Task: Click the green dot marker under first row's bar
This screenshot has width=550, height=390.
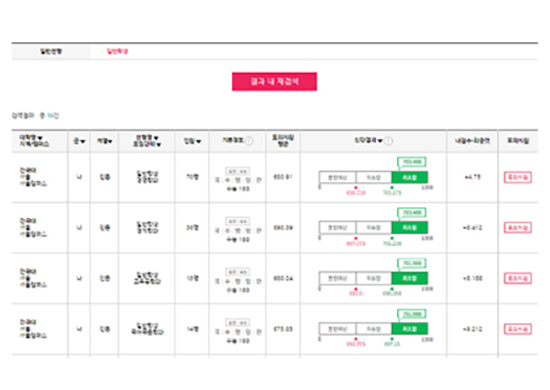Action: click(x=392, y=188)
